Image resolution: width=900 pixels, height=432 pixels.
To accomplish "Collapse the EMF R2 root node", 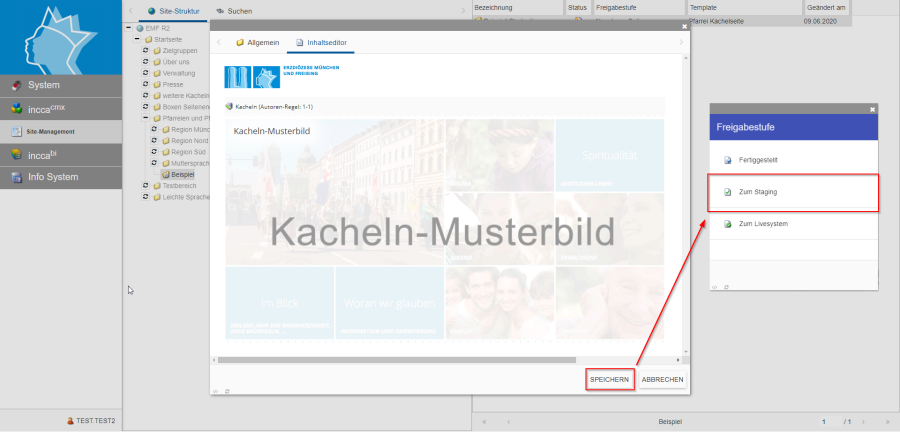I will 127,28.
